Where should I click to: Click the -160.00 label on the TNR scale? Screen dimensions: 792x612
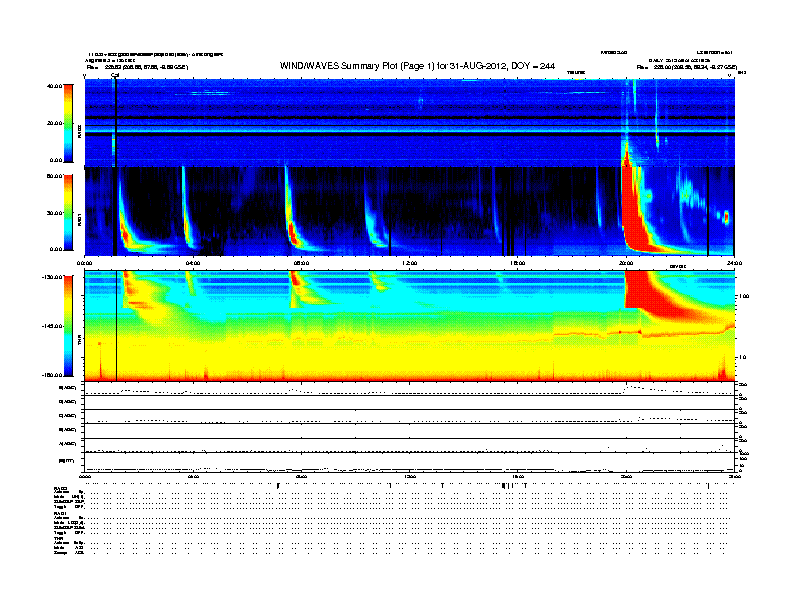pyautogui.click(x=52, y=375)
